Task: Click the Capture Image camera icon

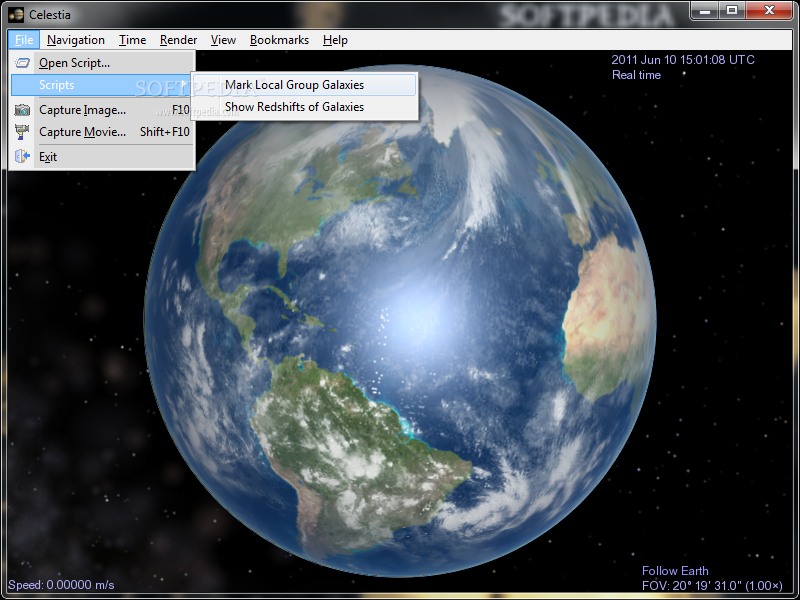Action: point(22,110)
